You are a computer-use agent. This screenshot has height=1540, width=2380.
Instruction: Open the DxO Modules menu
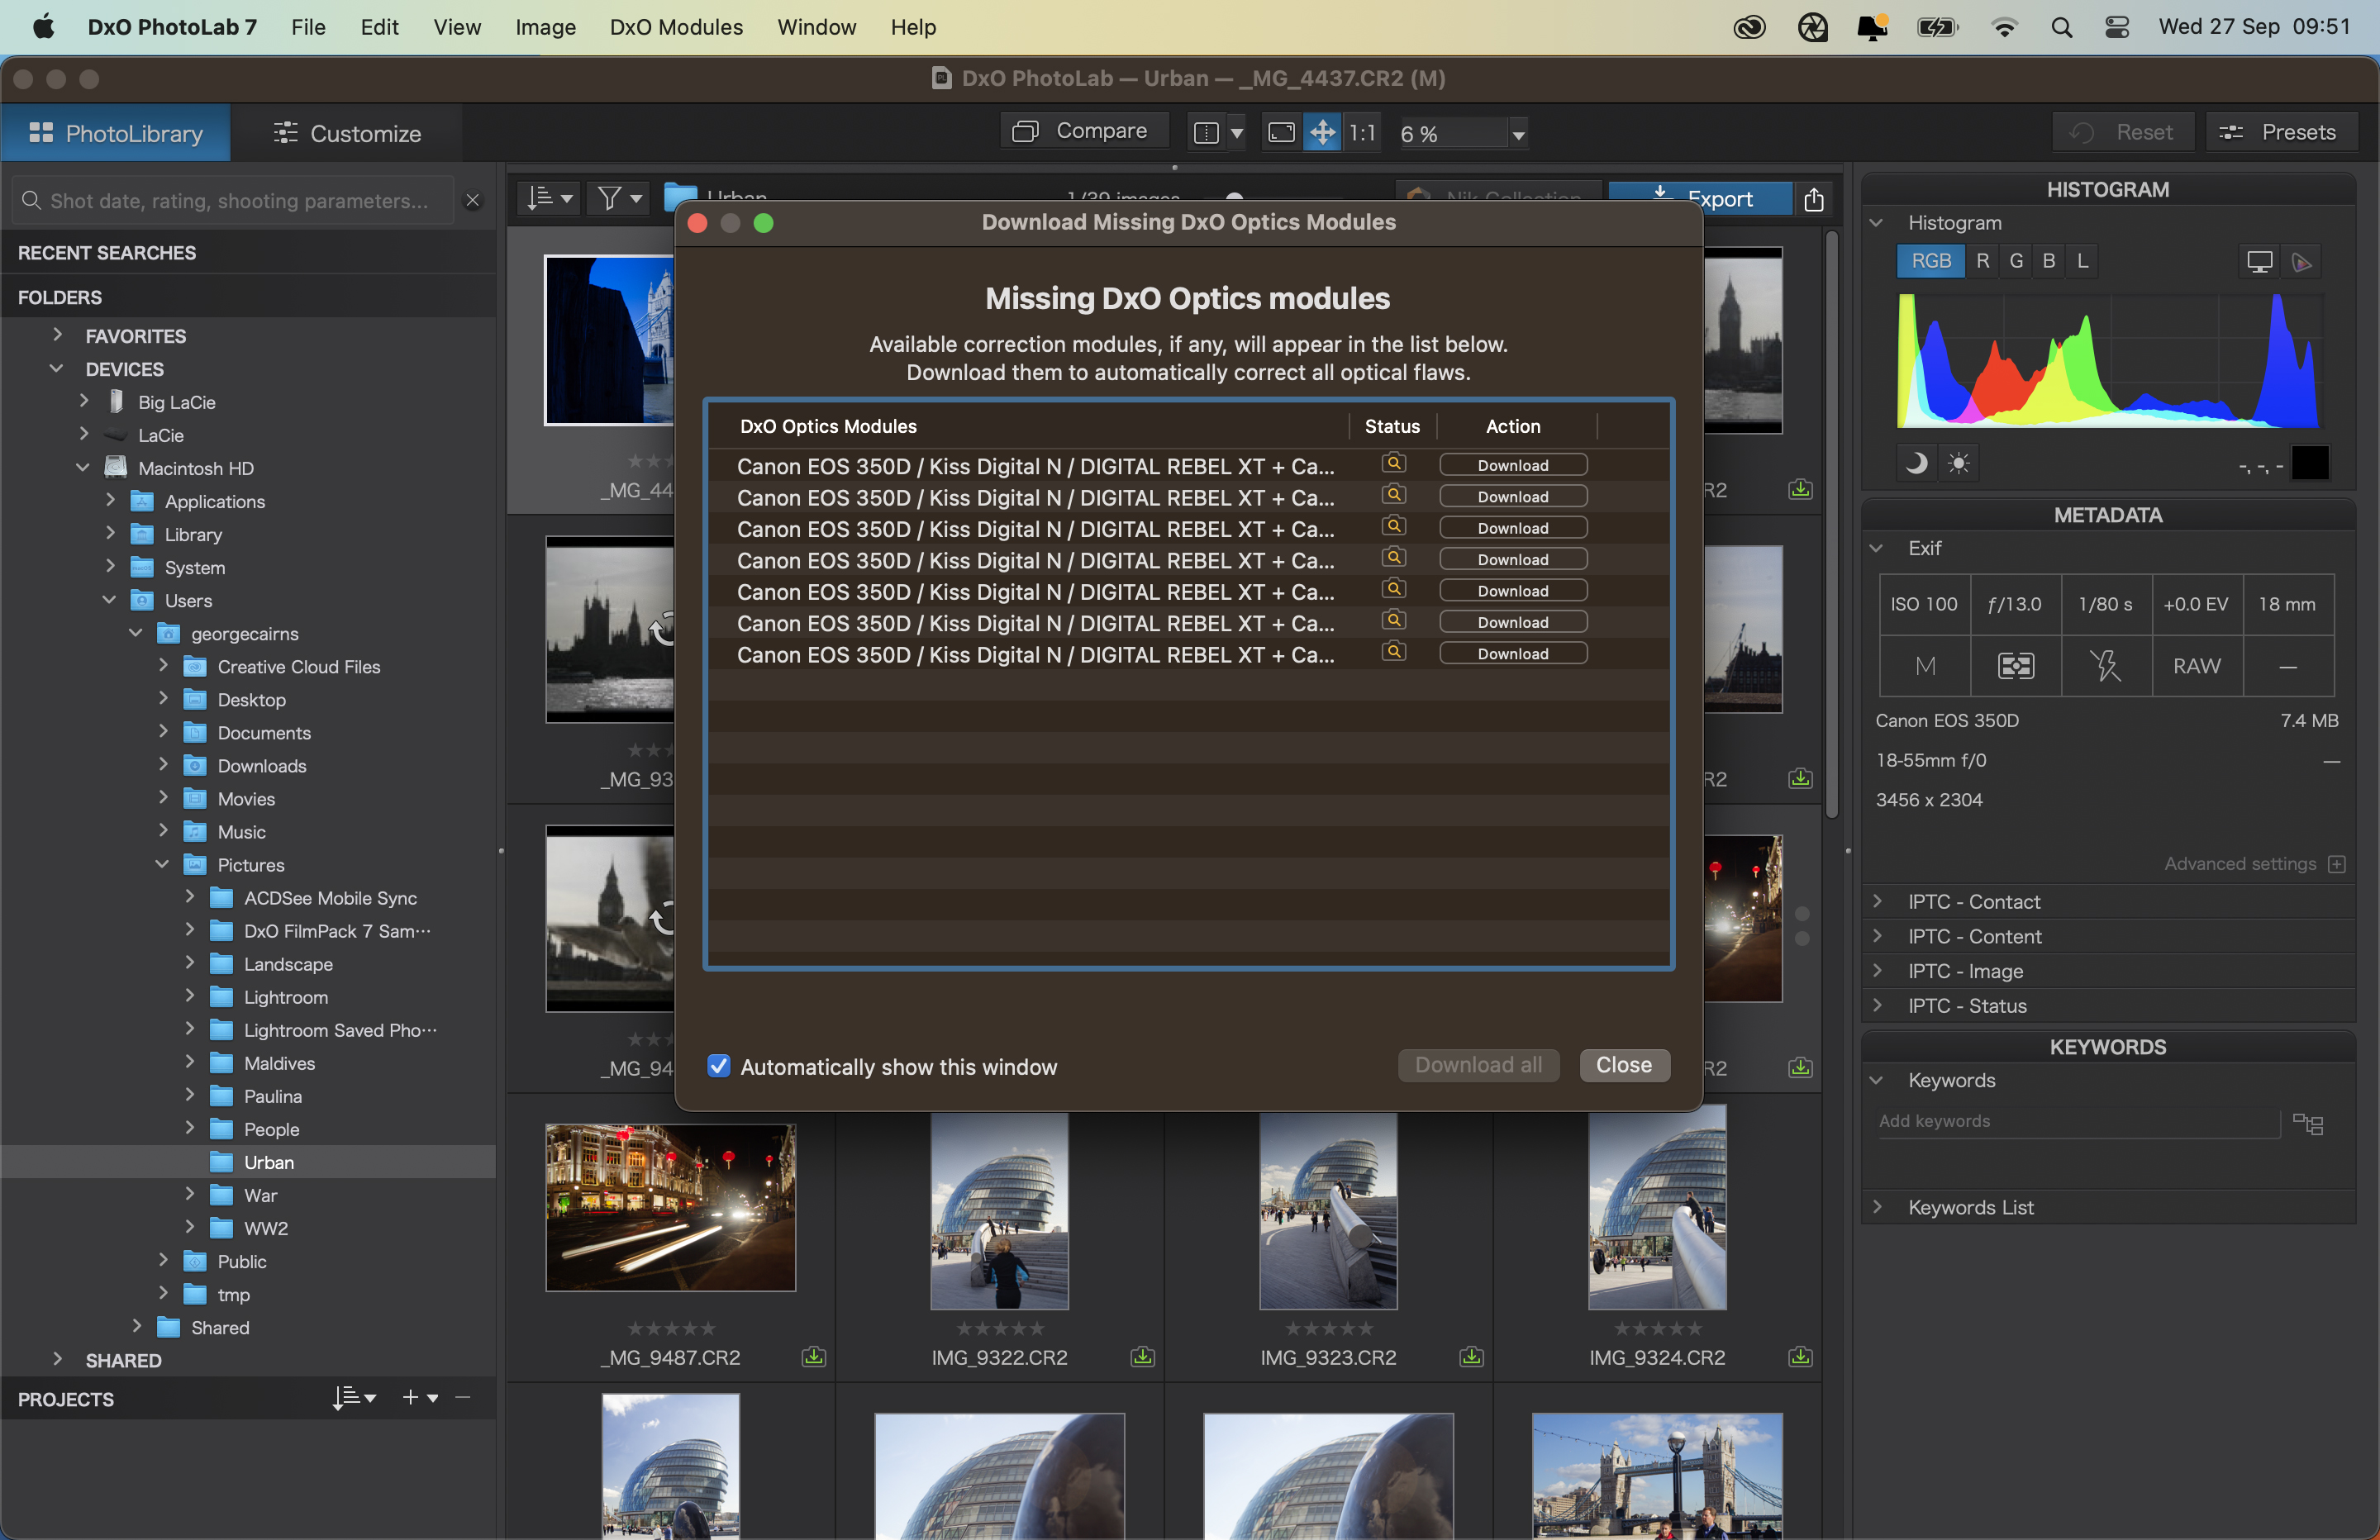tap(676, 27)
